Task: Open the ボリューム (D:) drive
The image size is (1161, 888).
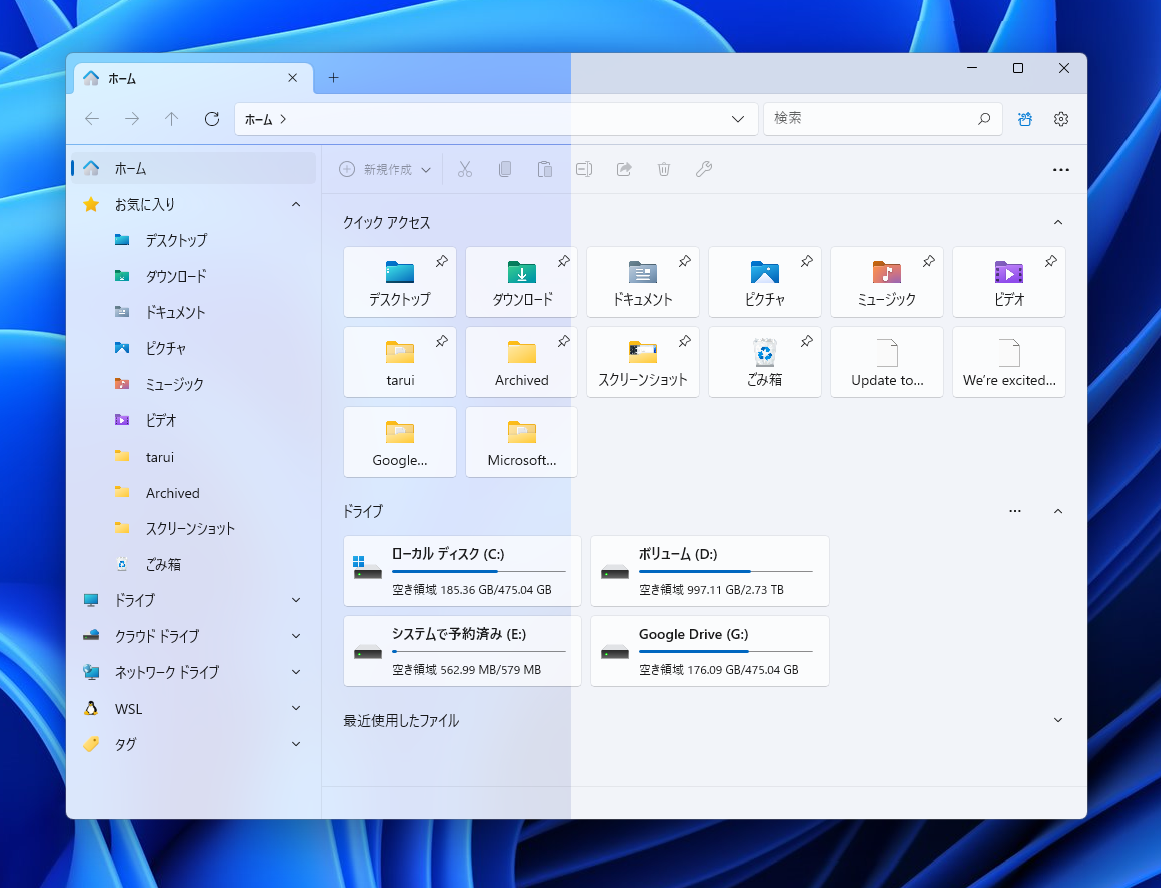Action: pyautogui.click(x=709, y=571)
